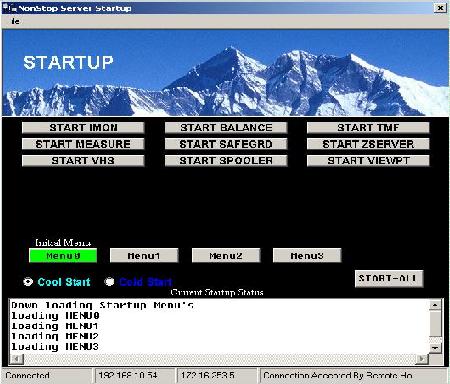Switch to Menu1
Viewport: 450px width, 384px height.
(144, 256)
